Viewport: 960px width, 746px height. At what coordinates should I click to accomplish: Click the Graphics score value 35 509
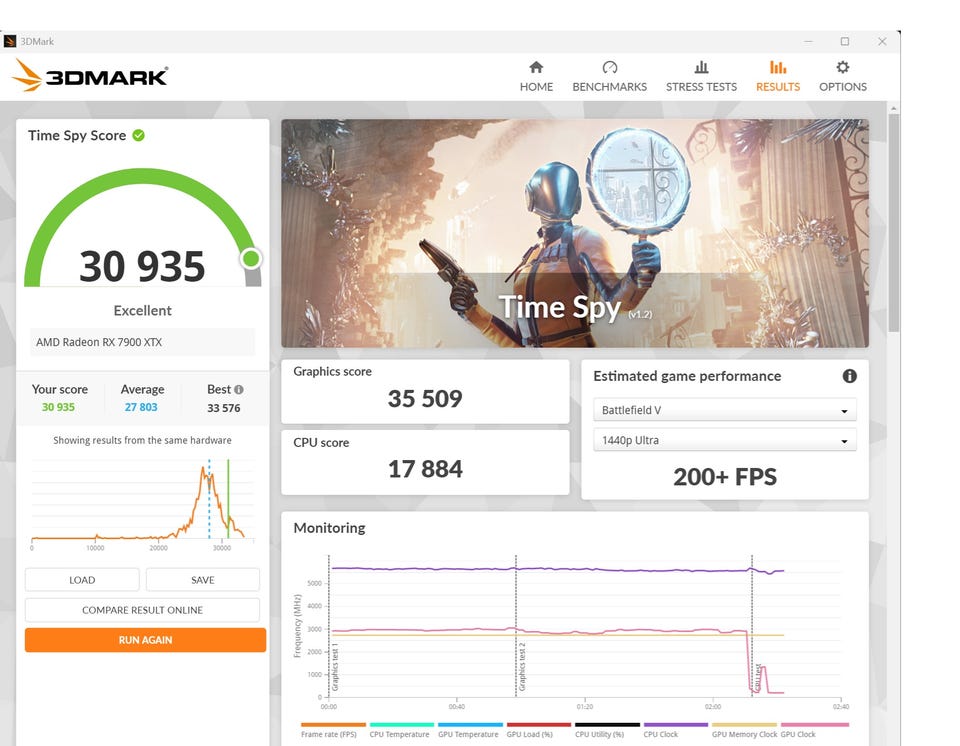[425, 399]
